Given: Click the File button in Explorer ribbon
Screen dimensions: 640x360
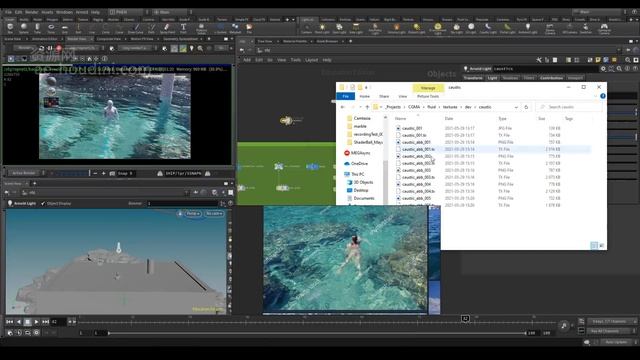Looking at the screenshot, I should coord(346,96).
